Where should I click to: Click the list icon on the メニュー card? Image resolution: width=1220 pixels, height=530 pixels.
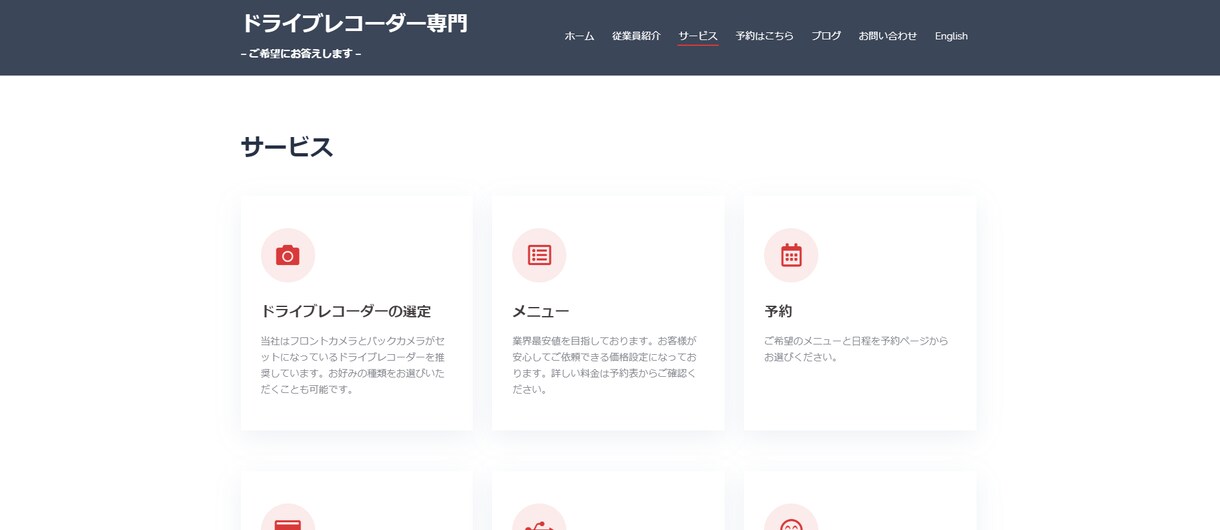539,255
